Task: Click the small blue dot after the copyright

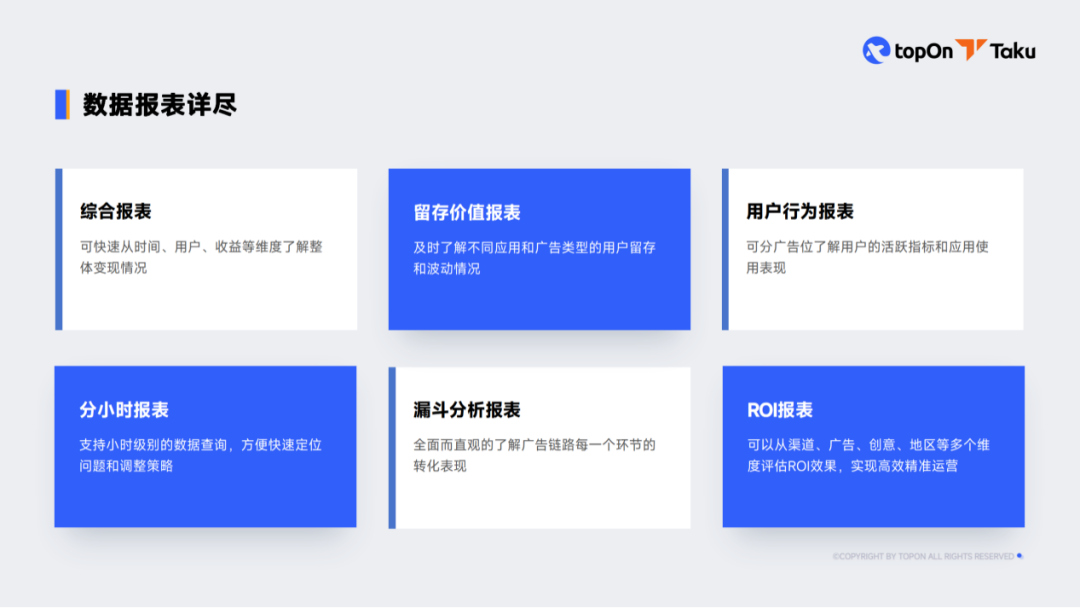Action: coord(1019,556)
